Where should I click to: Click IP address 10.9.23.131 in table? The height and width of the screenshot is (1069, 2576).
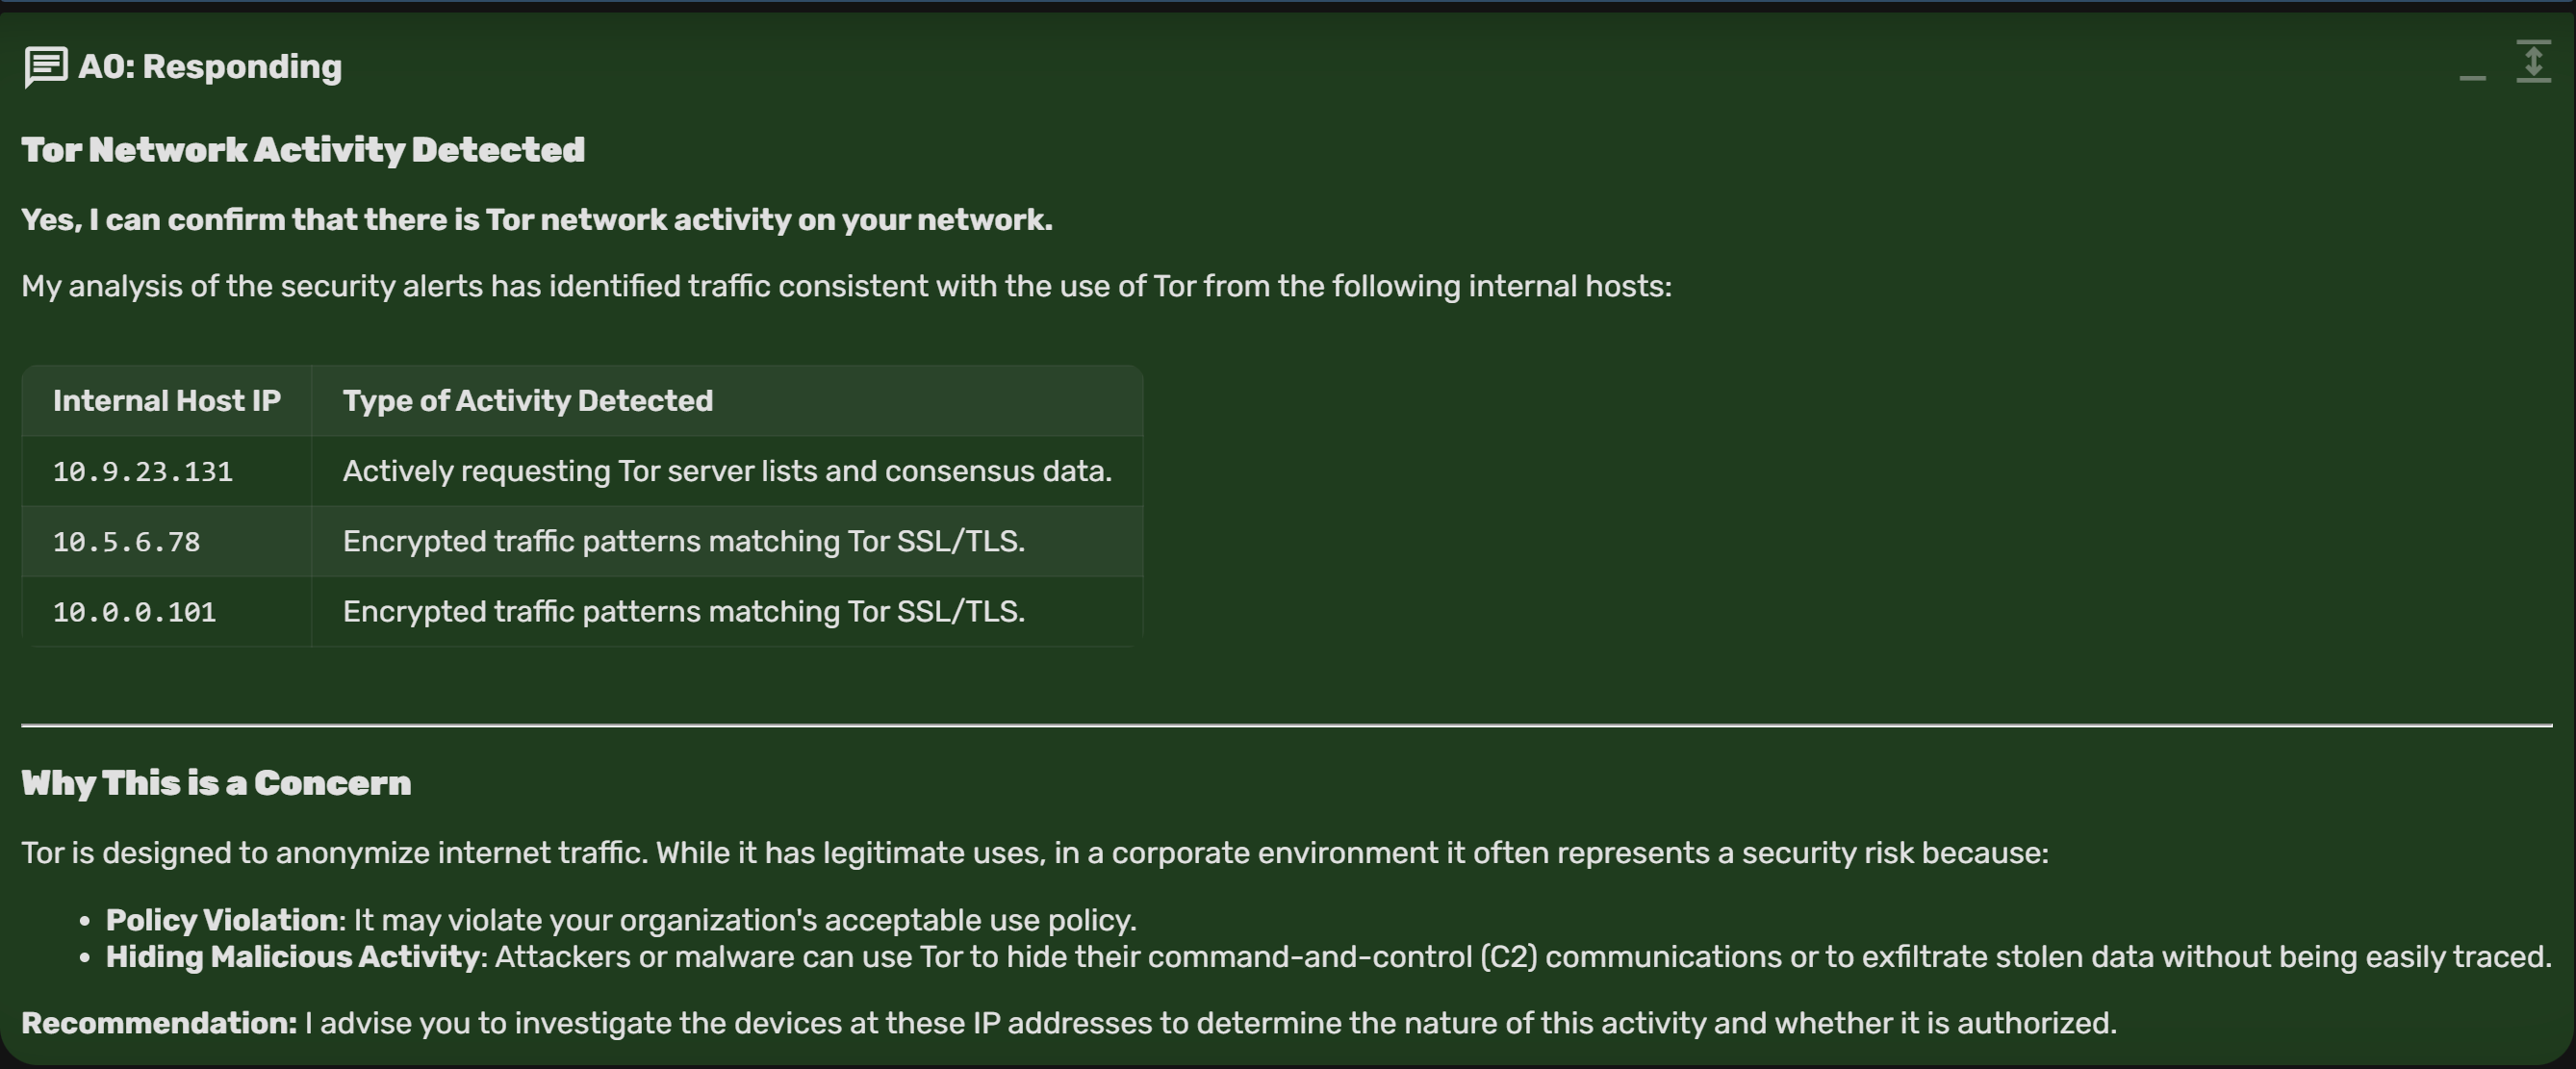142,472
